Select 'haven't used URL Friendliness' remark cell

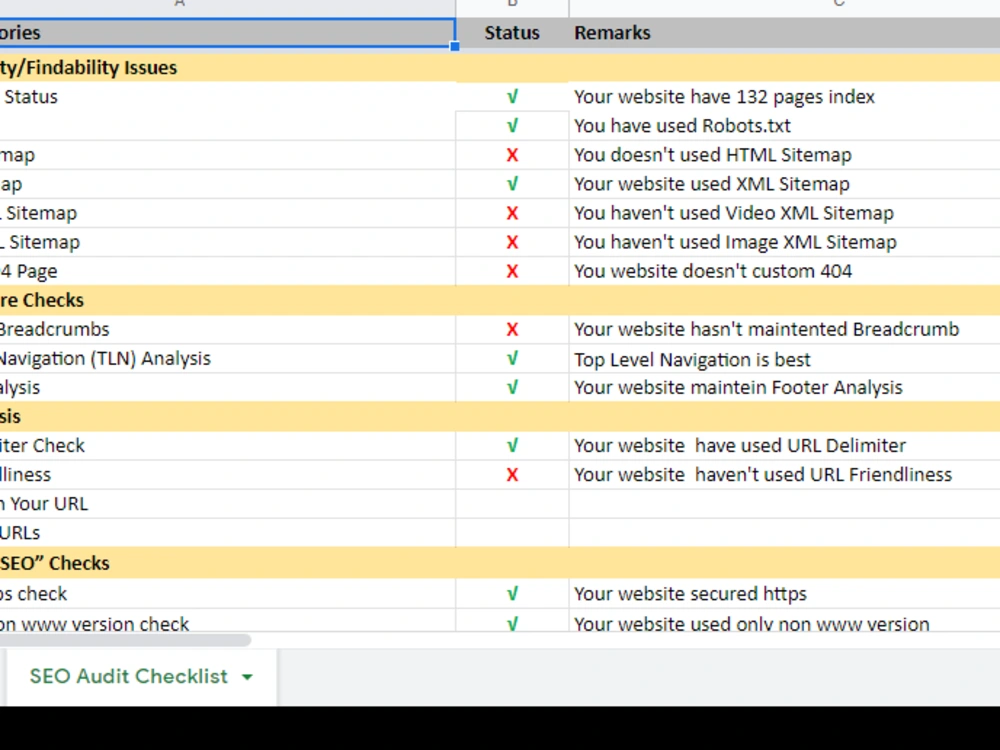(x=784, y=475)
